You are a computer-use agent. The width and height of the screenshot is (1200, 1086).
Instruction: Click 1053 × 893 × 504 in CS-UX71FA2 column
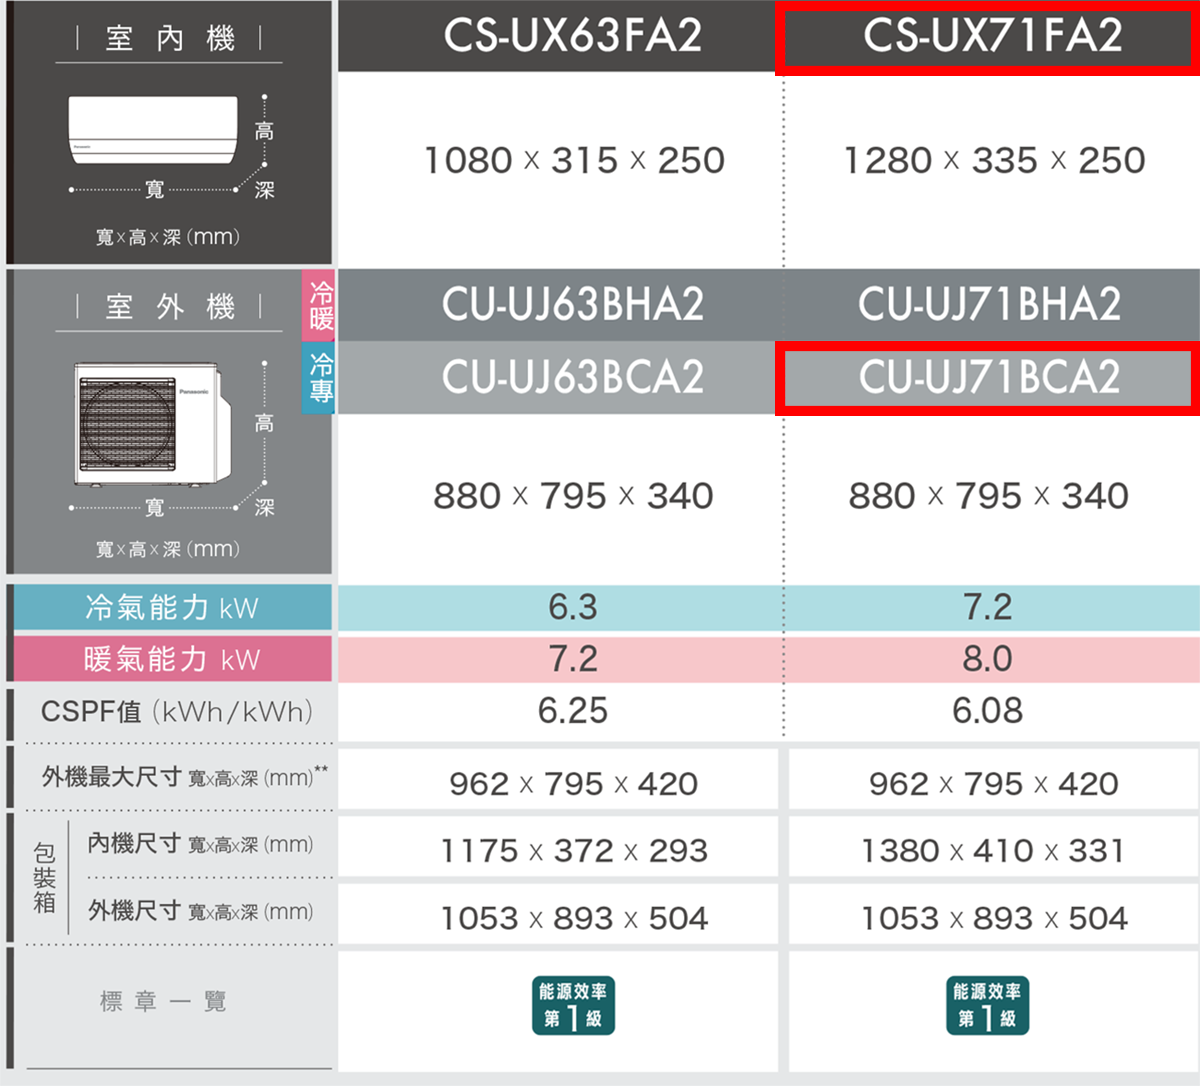click(x=994, y=918)
